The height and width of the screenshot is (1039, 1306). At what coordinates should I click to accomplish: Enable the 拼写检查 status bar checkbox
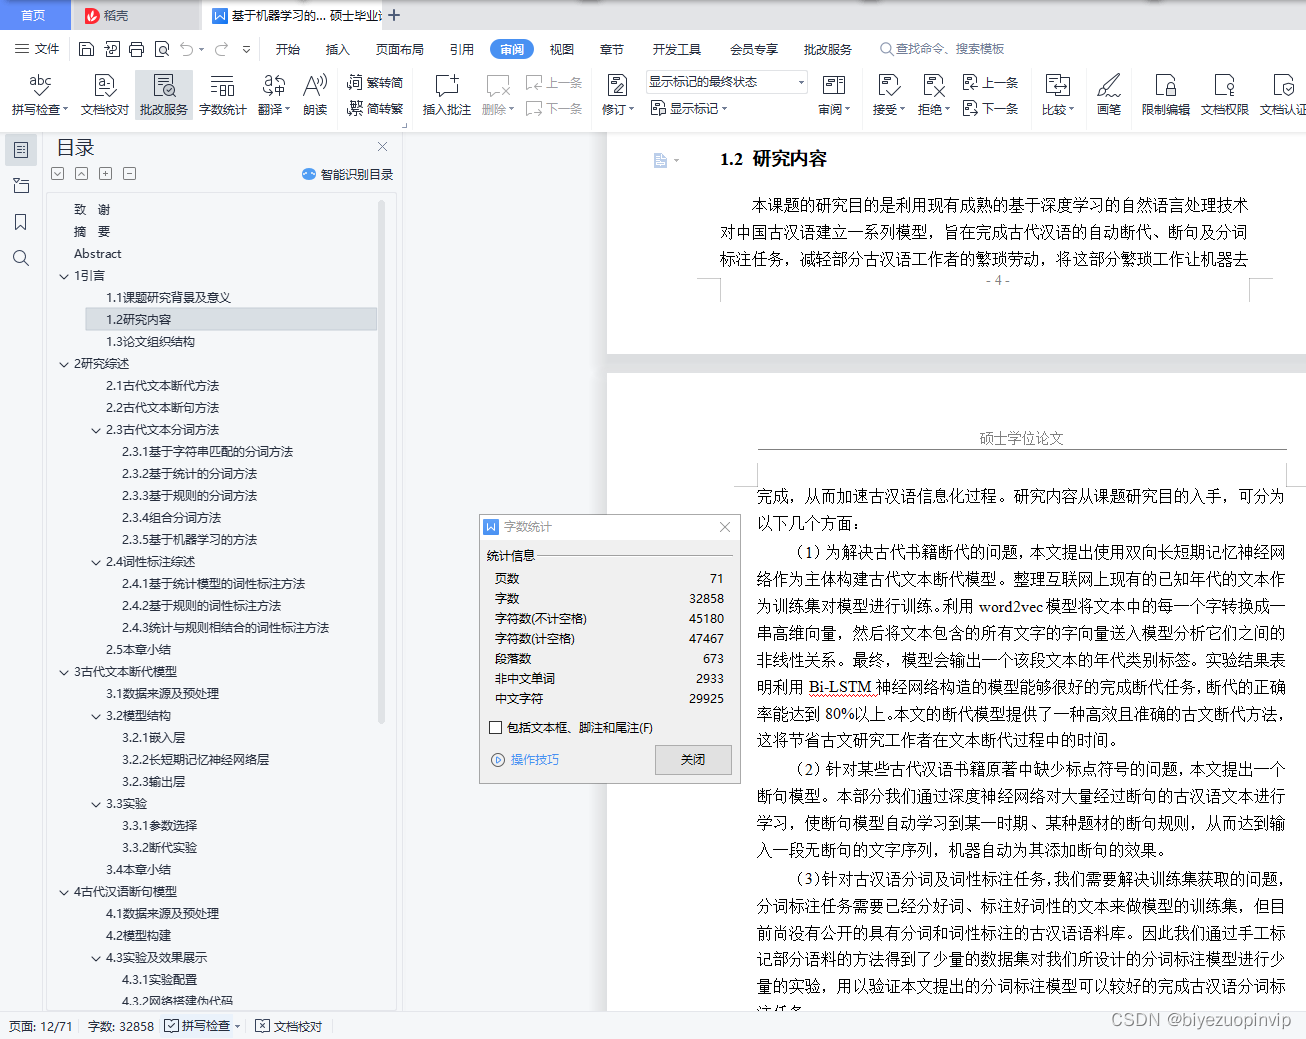pyautogui.click(x=169, y=1026)
